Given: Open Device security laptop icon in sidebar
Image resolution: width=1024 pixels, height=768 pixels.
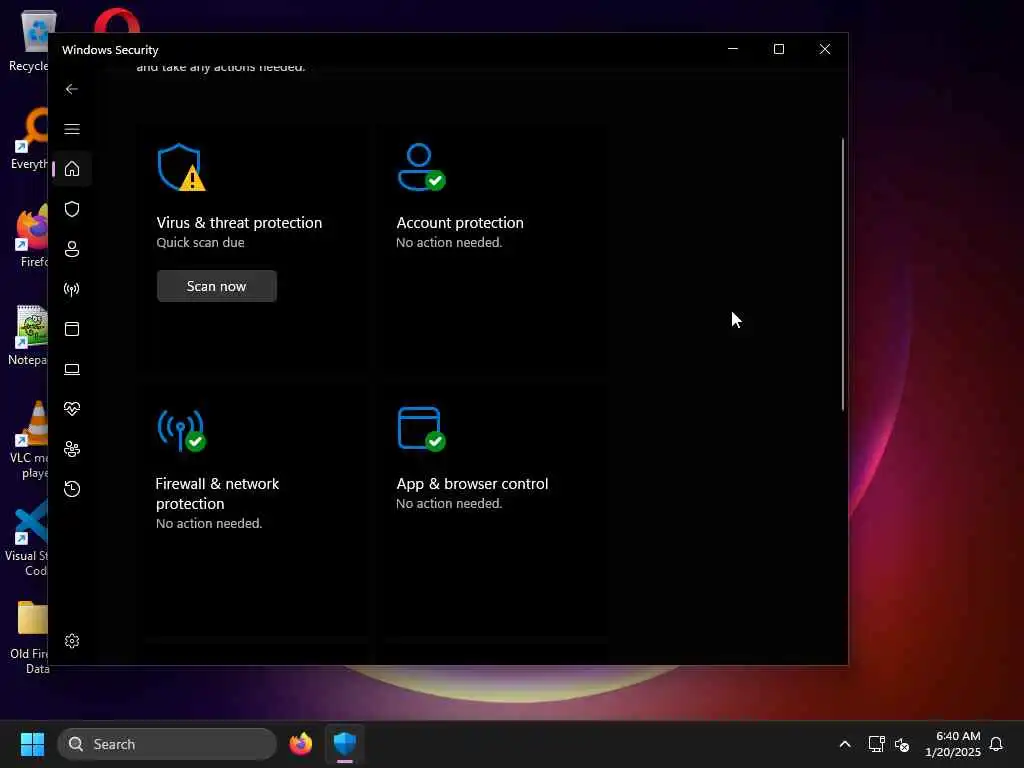Looking at the screenshot, I should pyautogui.click(x=72, y=369).
